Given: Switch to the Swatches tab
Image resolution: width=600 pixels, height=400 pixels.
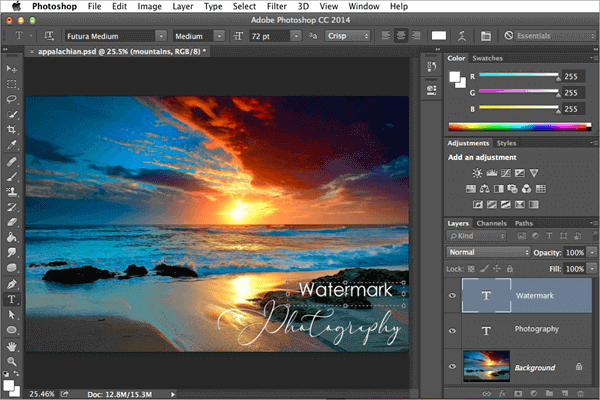Looking at the screenshot, I should click(x=487, y=58).
